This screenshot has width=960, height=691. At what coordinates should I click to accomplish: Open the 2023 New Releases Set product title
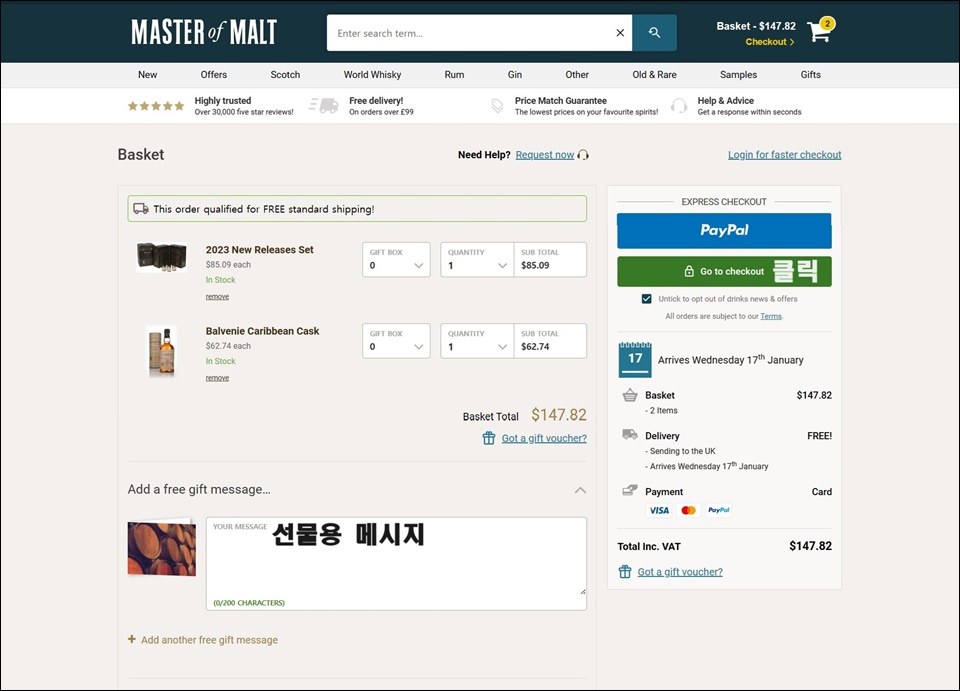pyautogui.click(x=260, y=250)
